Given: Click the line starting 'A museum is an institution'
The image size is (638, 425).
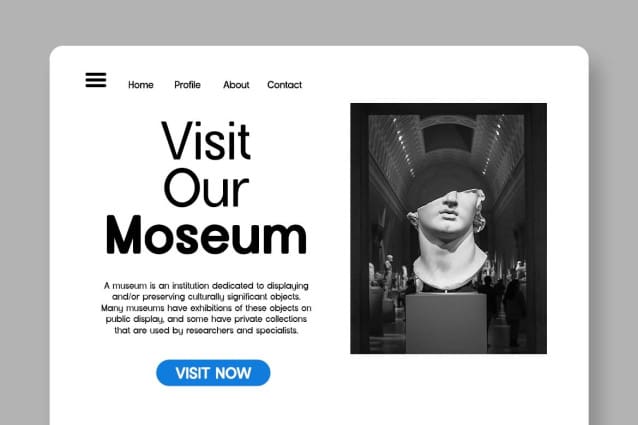Looking at the screenshot, I should (x=206, y=286).
